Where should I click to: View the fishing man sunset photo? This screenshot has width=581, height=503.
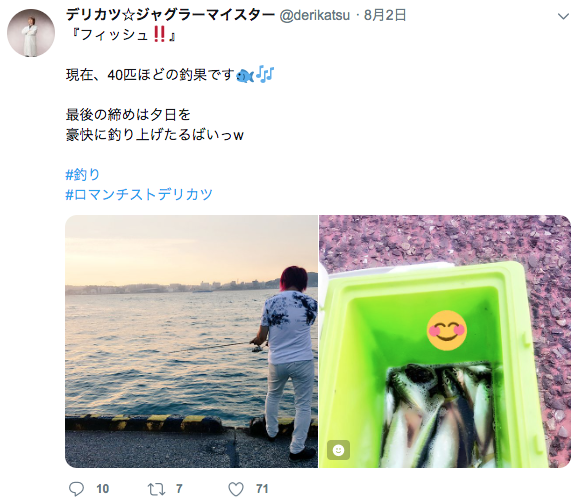coord(191,341)
